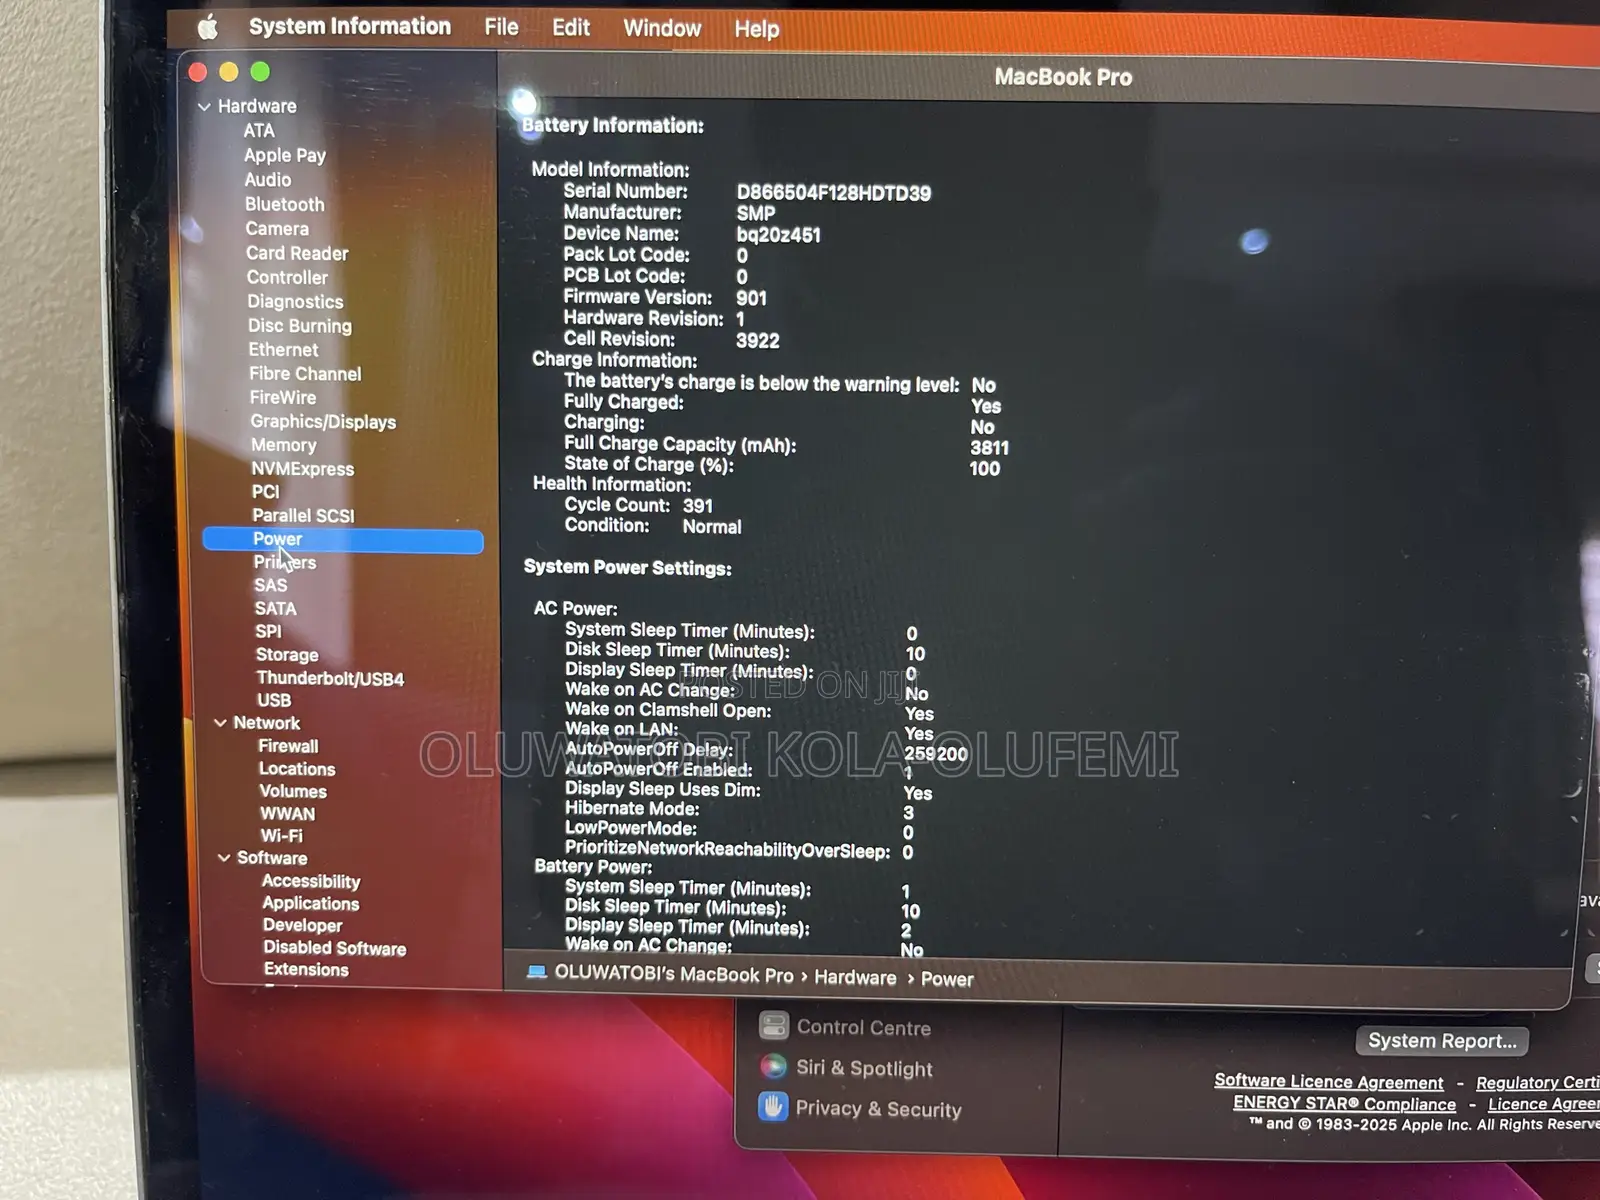Open the Software Licence Agreement link
Viewport: 1600px width, 1200px height.
[1329, 1081]
